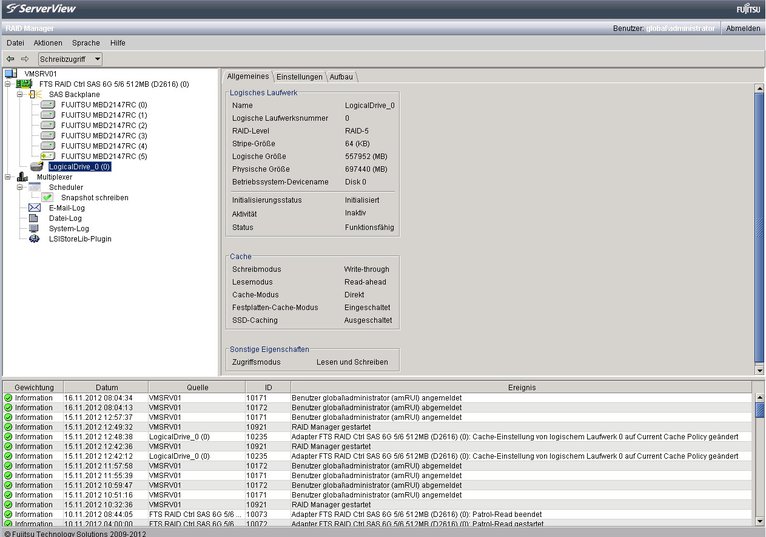
Task: Sort event log by ID column
Action: (x=268, y=387)
